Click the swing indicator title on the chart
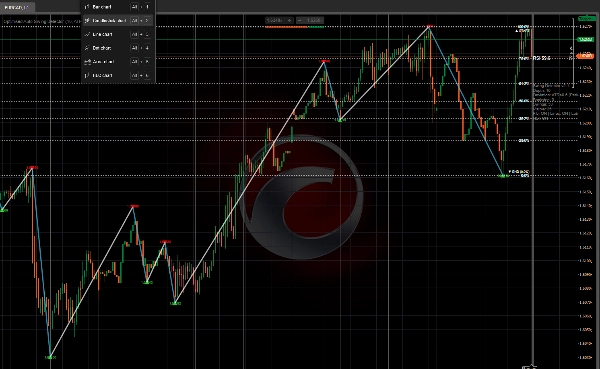Image resolution: width=600 pixels, height=369 pixels. pyautogui.click(x=42, y=21)
